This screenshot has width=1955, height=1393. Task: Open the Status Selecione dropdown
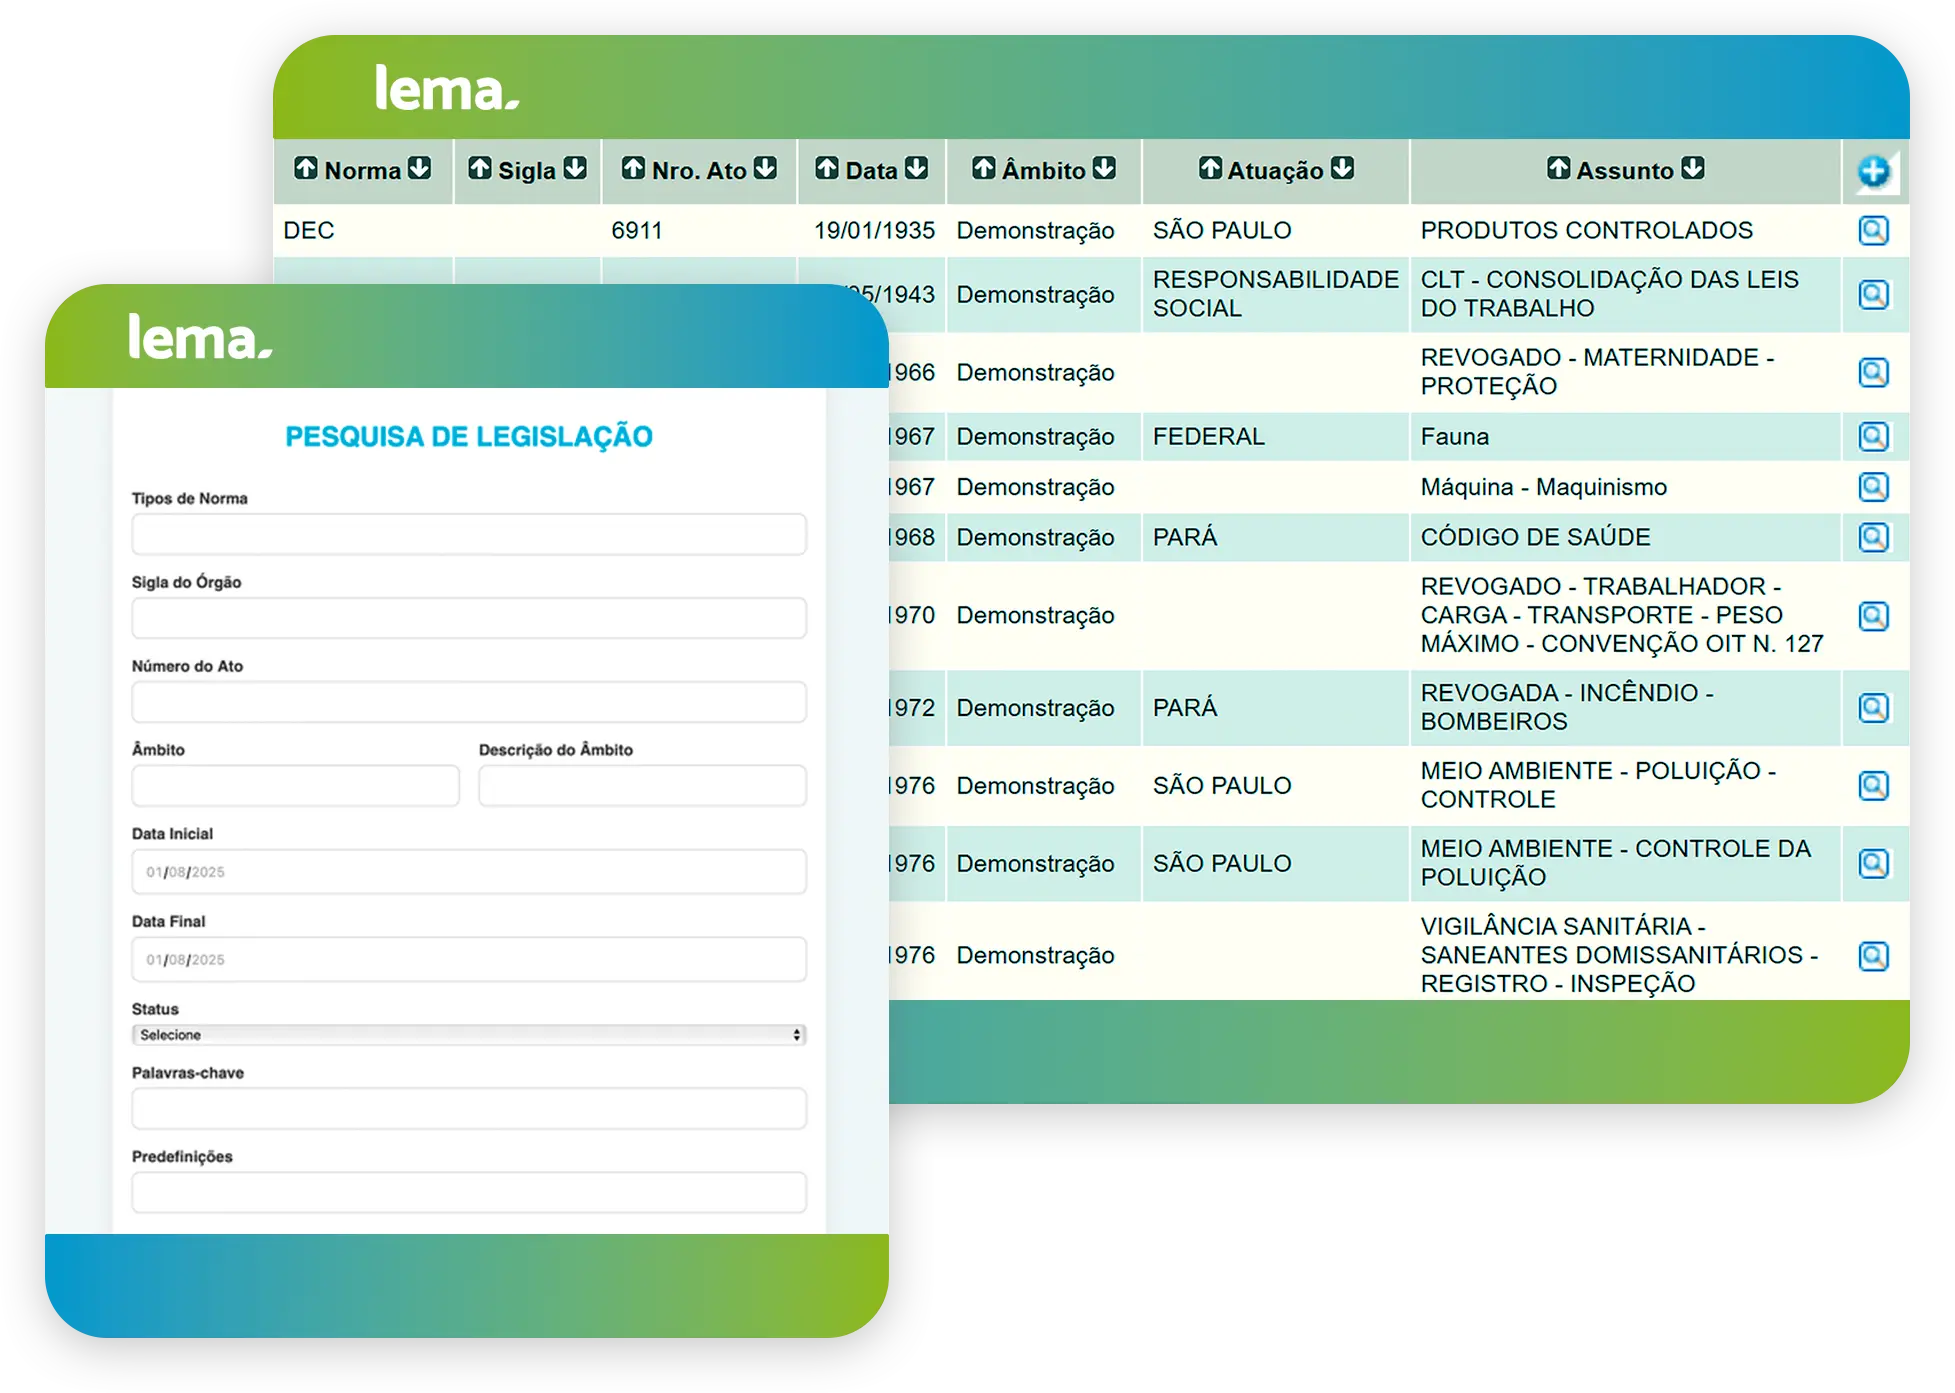click(x=468, y=1035)
